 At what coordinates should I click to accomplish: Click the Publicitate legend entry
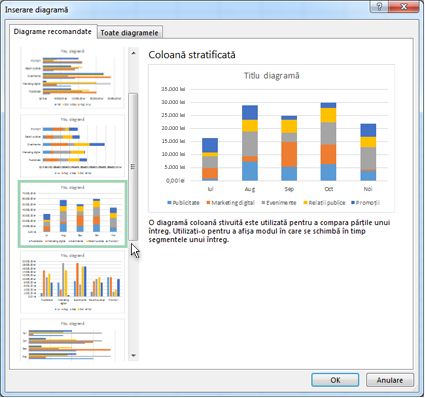click(x=183, y=203)
